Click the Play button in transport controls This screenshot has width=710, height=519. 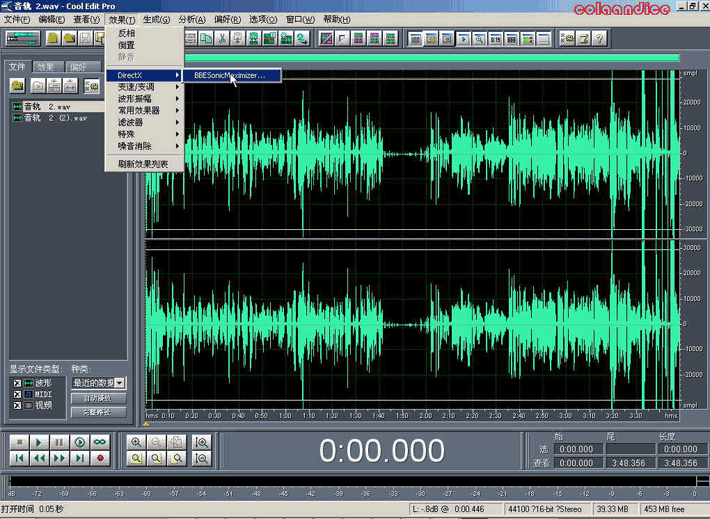(x=39, y=442)
